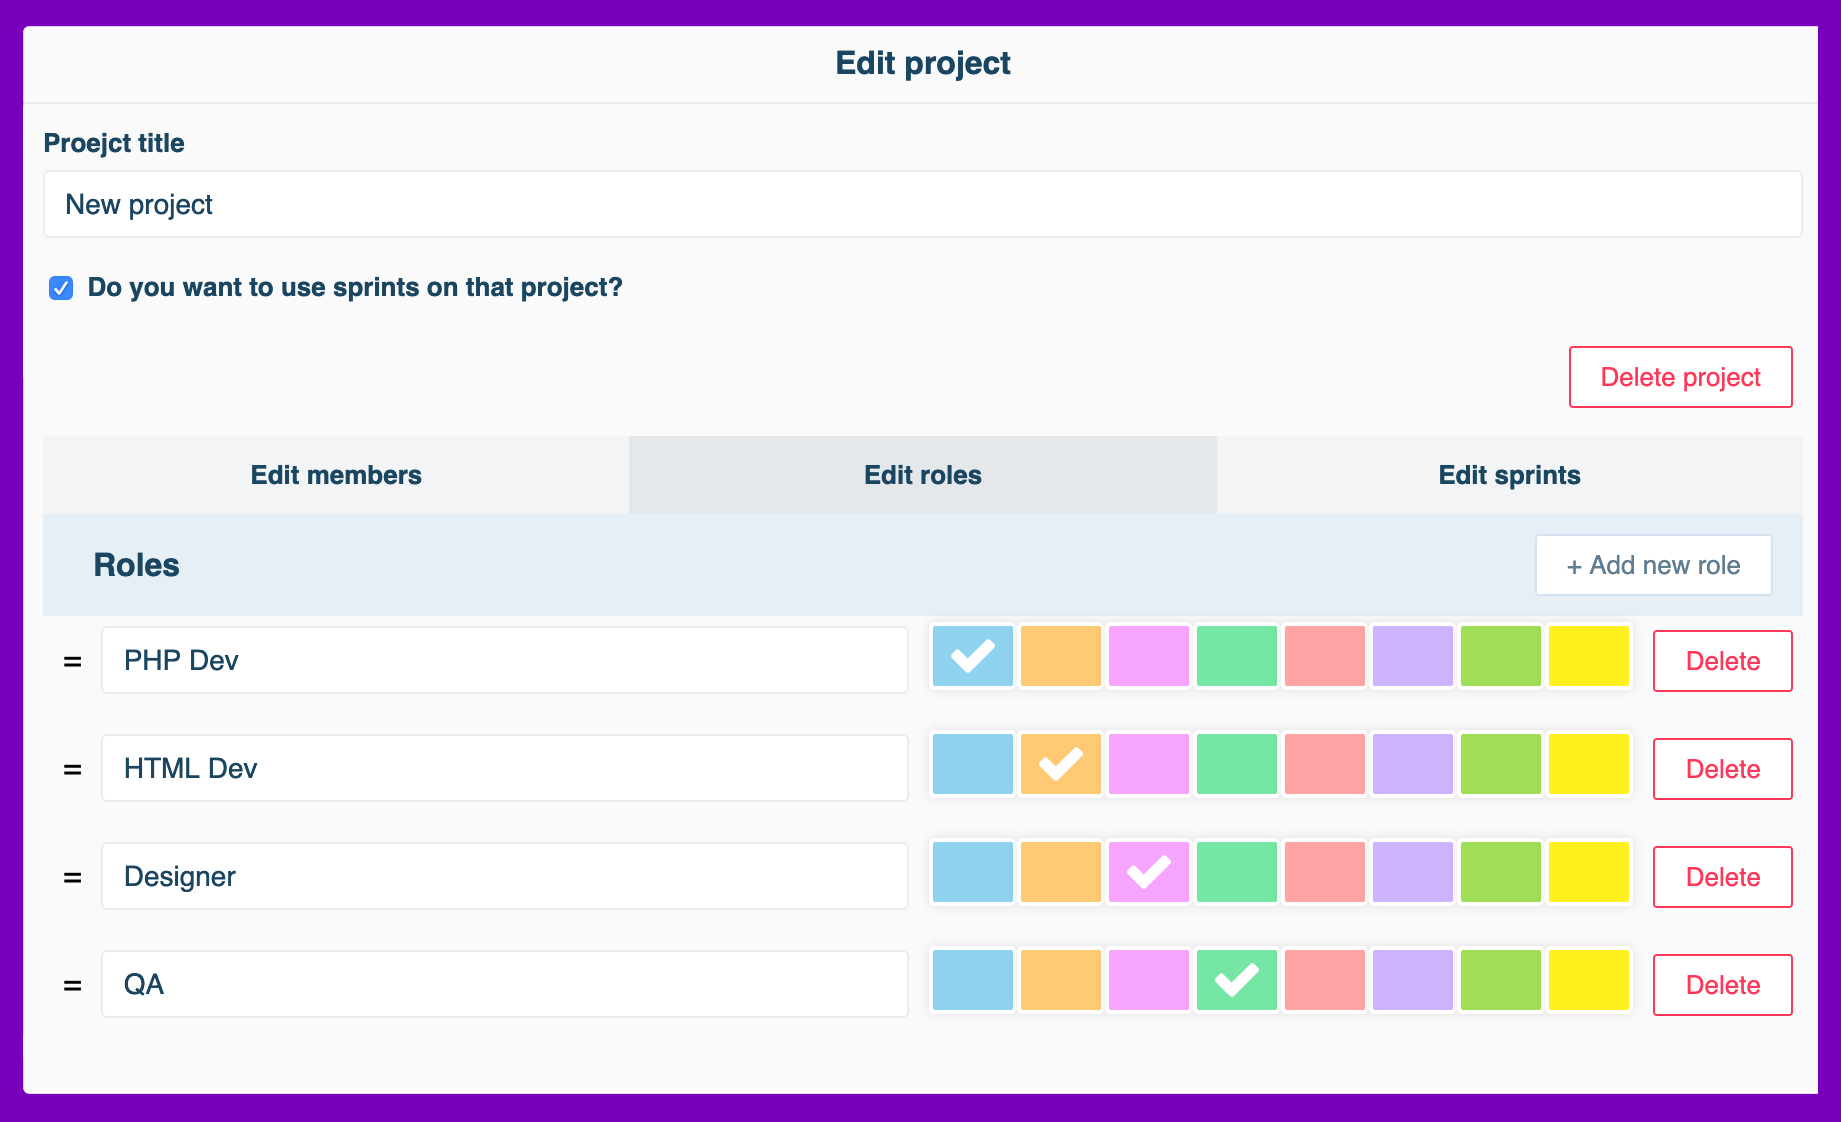Open the Edit sprints tab
Viewport: 1841px width, 1122px height.
(1509, 475)
